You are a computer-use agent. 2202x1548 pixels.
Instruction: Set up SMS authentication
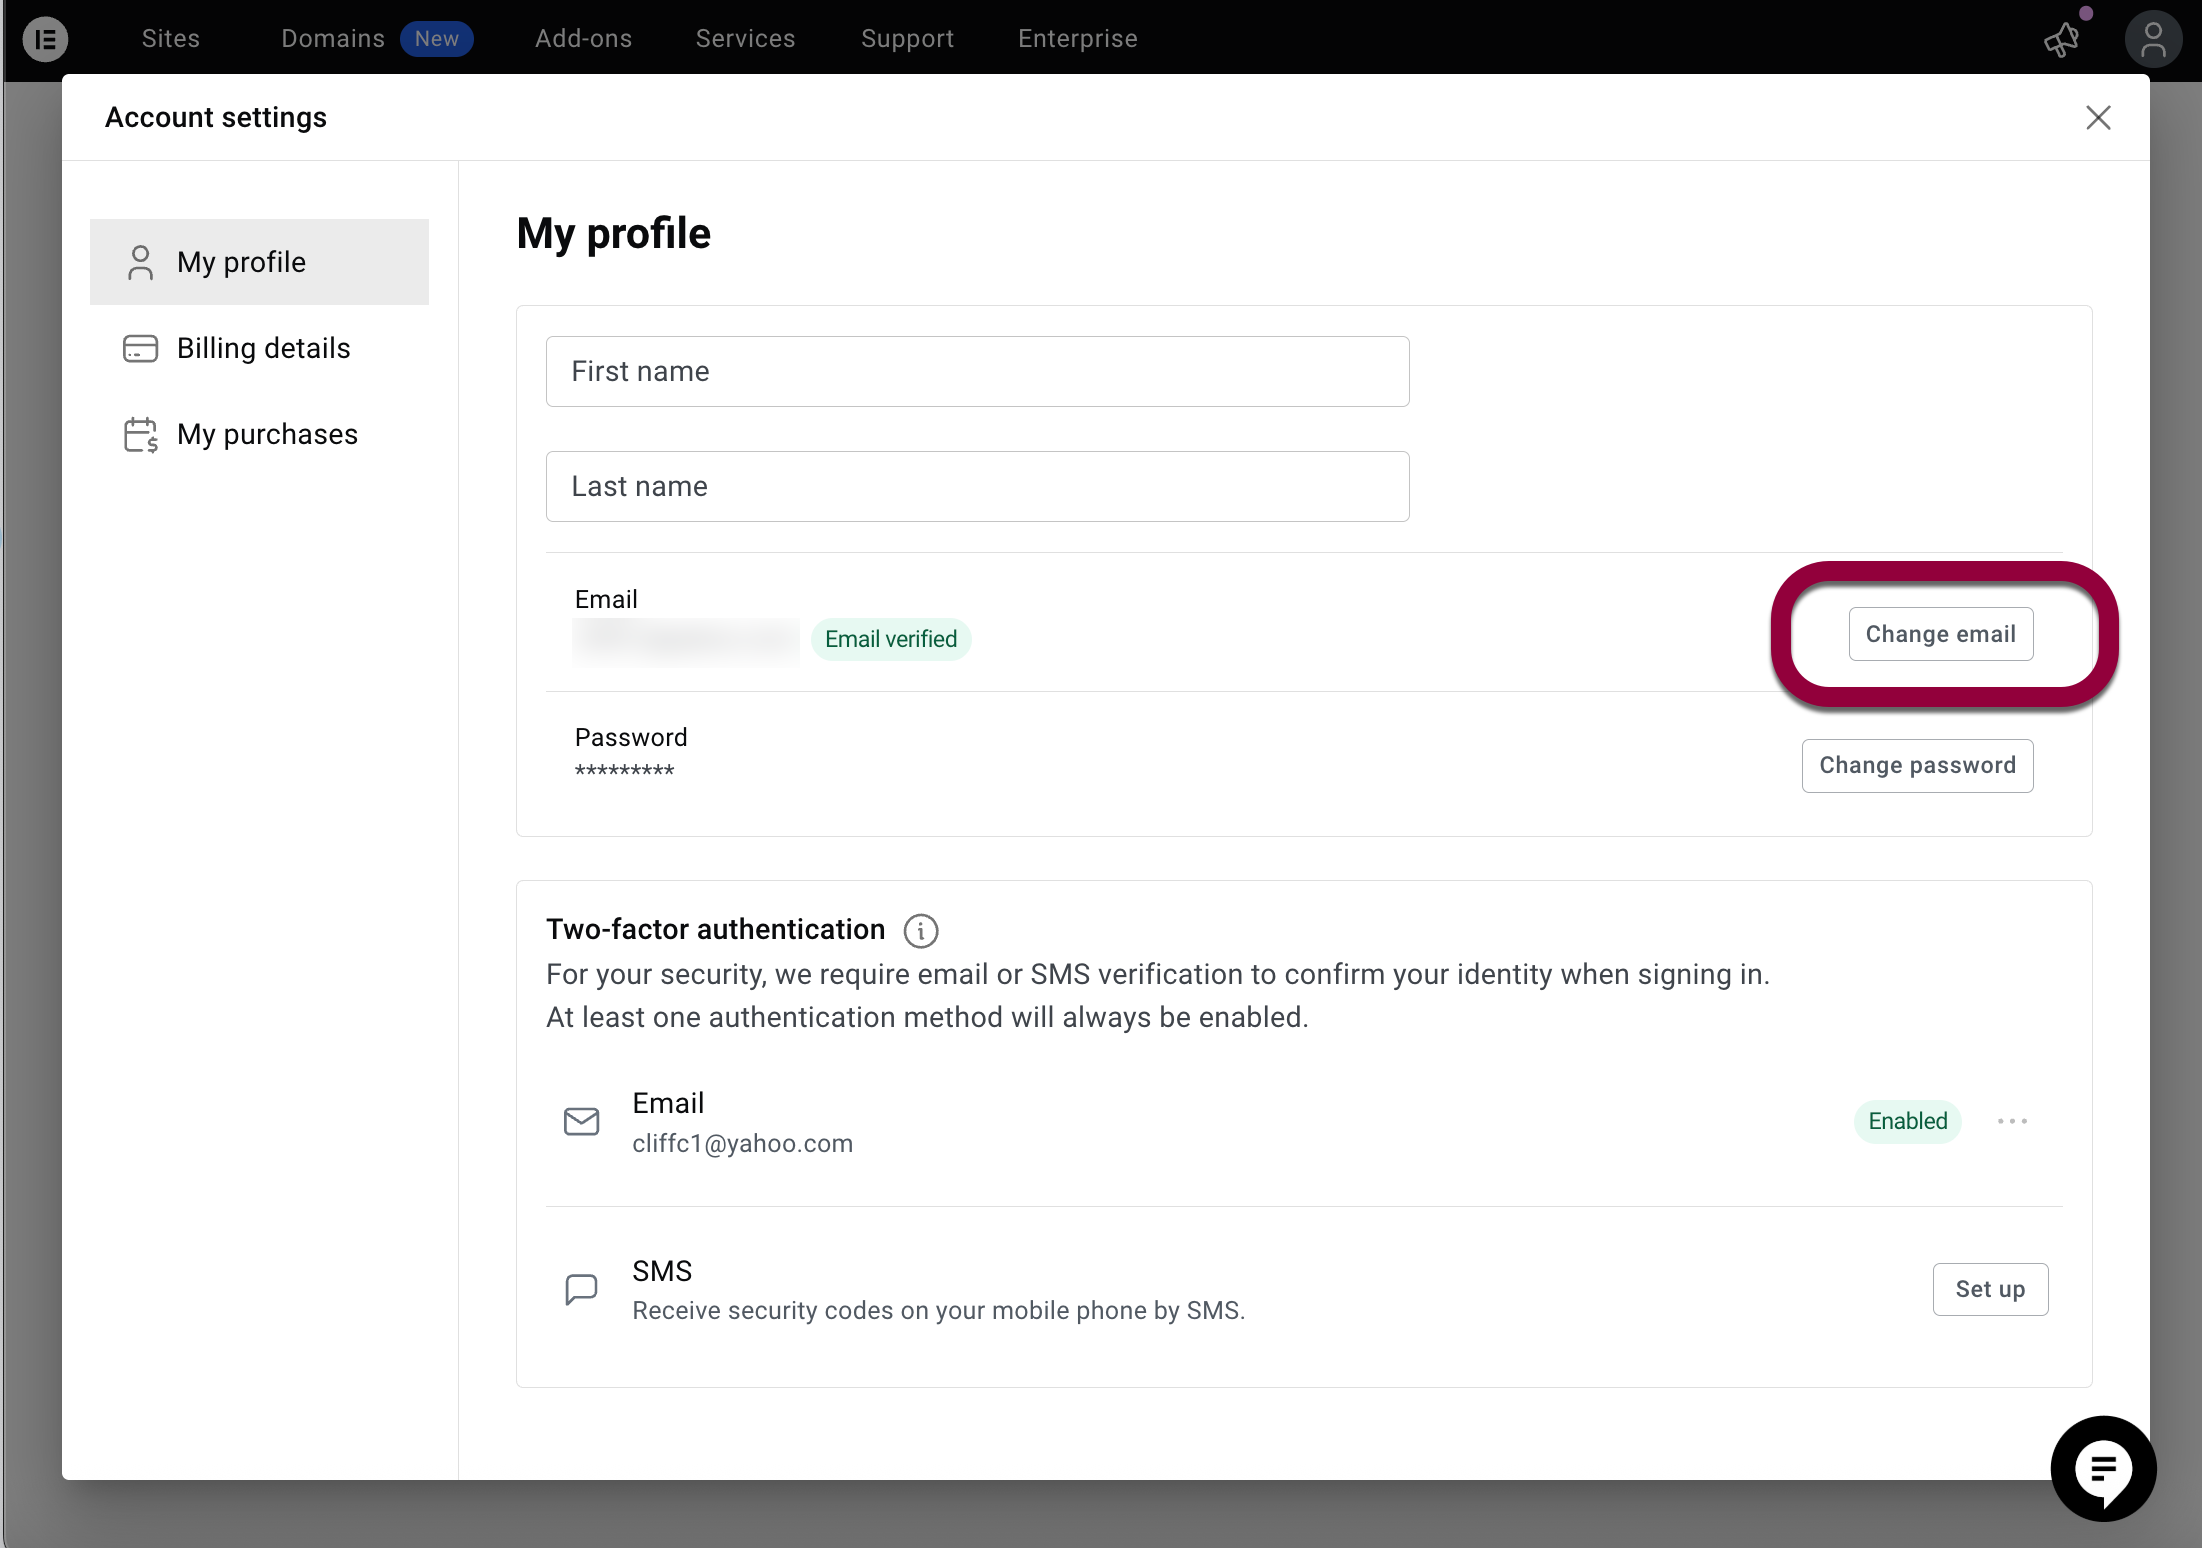(1990, 1289)
